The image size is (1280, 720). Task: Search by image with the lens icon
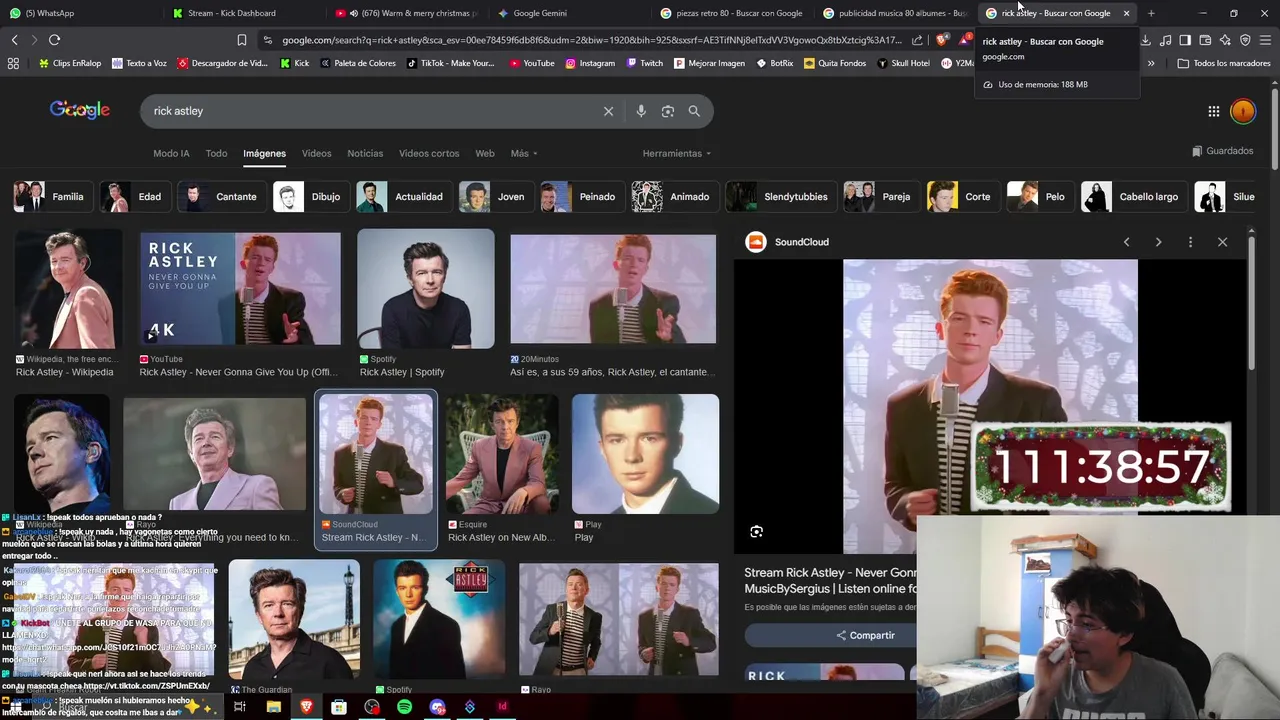[x=668, y=111]
